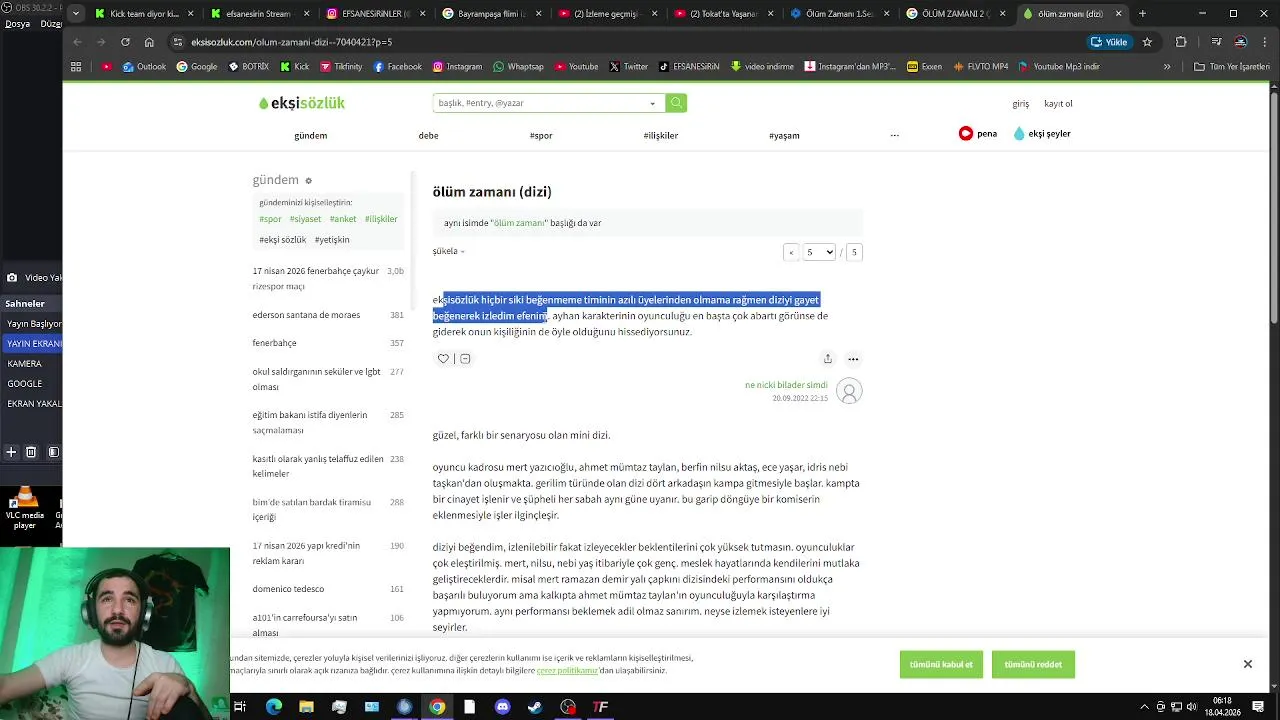Open the domenico tedesco topic

tap(288, 589)
